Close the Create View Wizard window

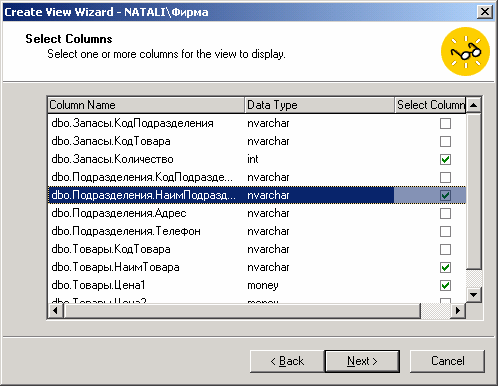485,12
